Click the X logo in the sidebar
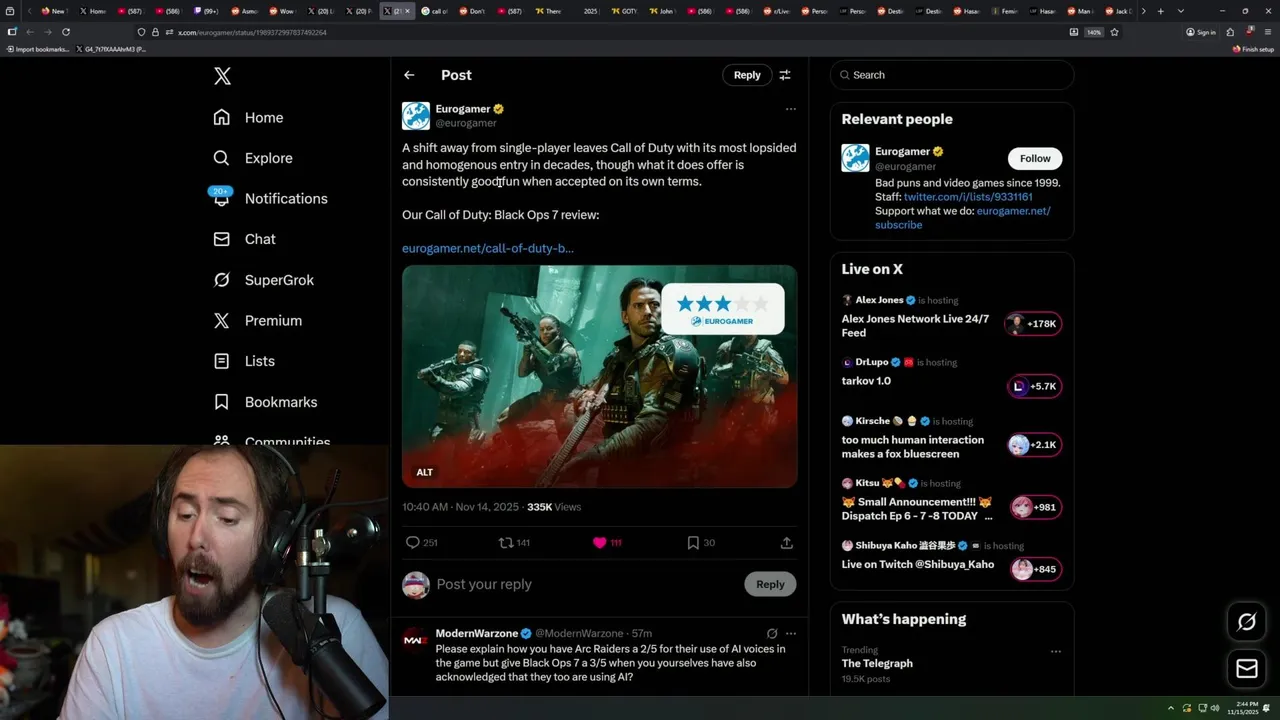Screen dimensions: 1280x720 coord(222,76)
